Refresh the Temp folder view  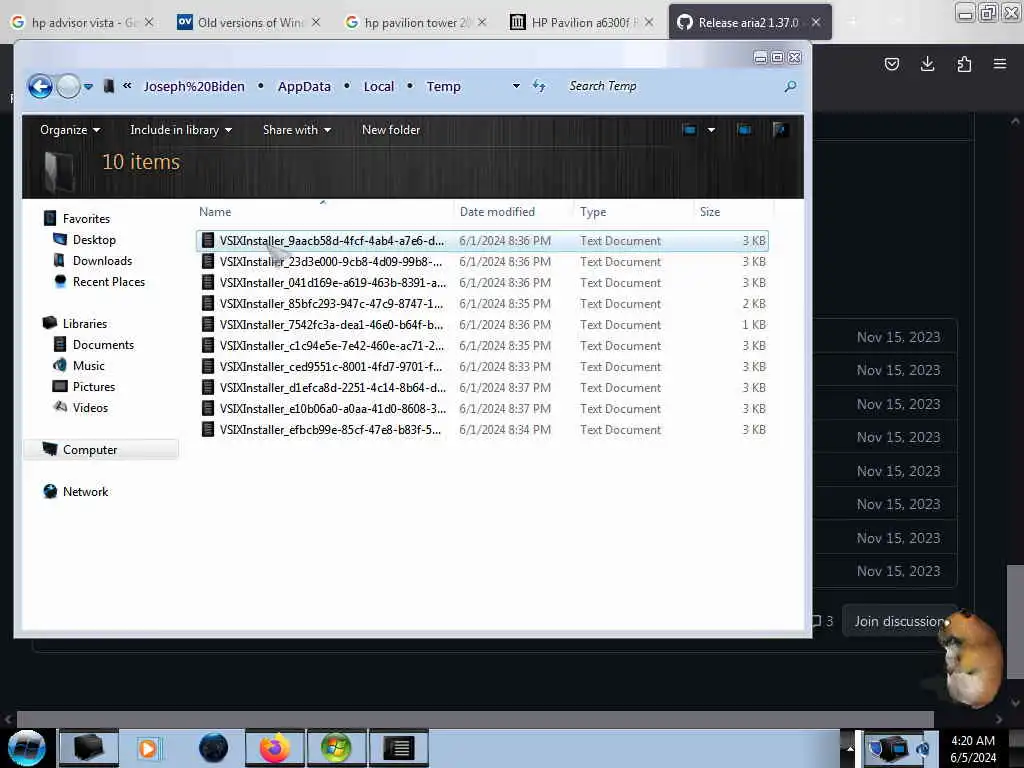(539, 86)
